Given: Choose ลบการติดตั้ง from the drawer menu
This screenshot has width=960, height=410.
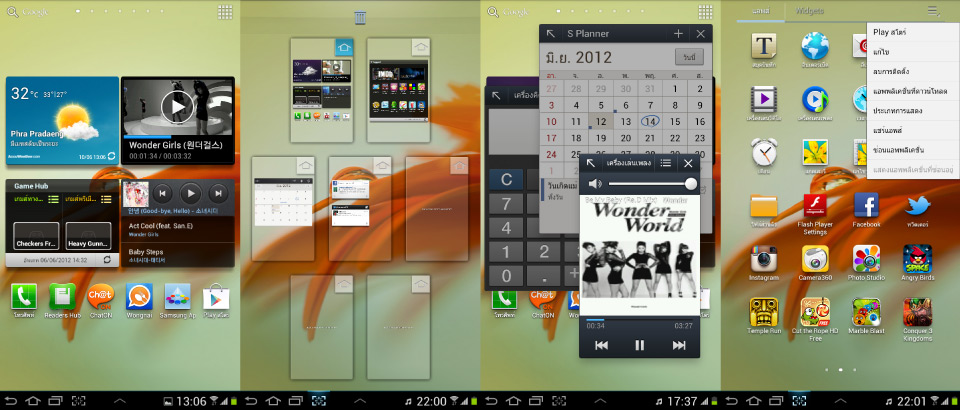Looking at the screenshot, I should 913,72.
